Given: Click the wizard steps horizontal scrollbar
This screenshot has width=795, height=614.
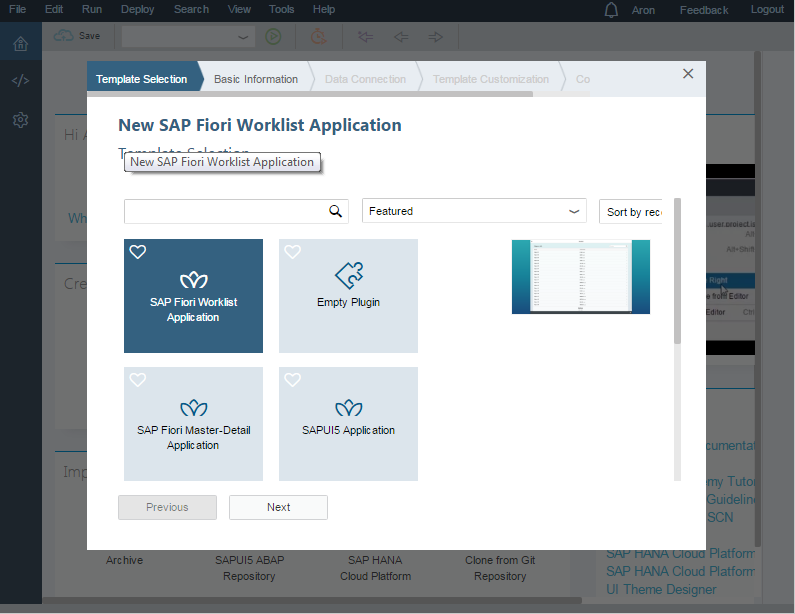Looking at the screenshot, I should 310,94.
